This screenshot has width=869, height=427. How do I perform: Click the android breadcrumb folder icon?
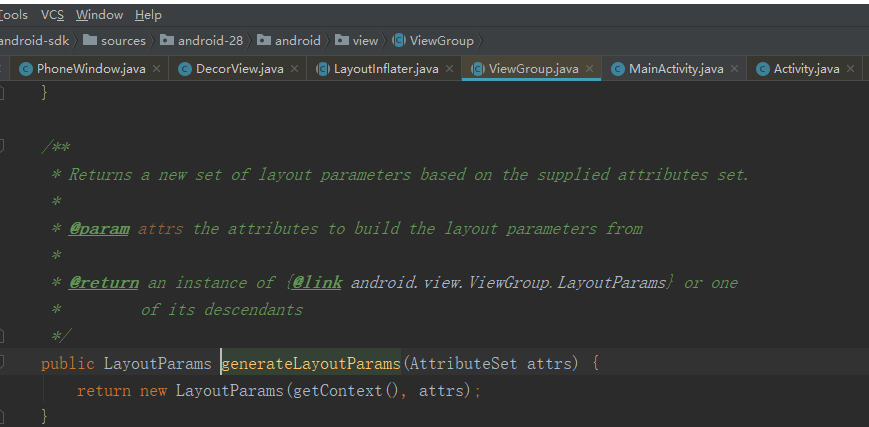pos(264,40)
